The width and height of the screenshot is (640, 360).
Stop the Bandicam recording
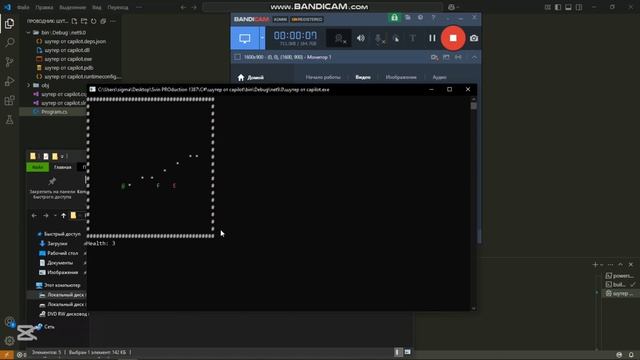point(453,38)
